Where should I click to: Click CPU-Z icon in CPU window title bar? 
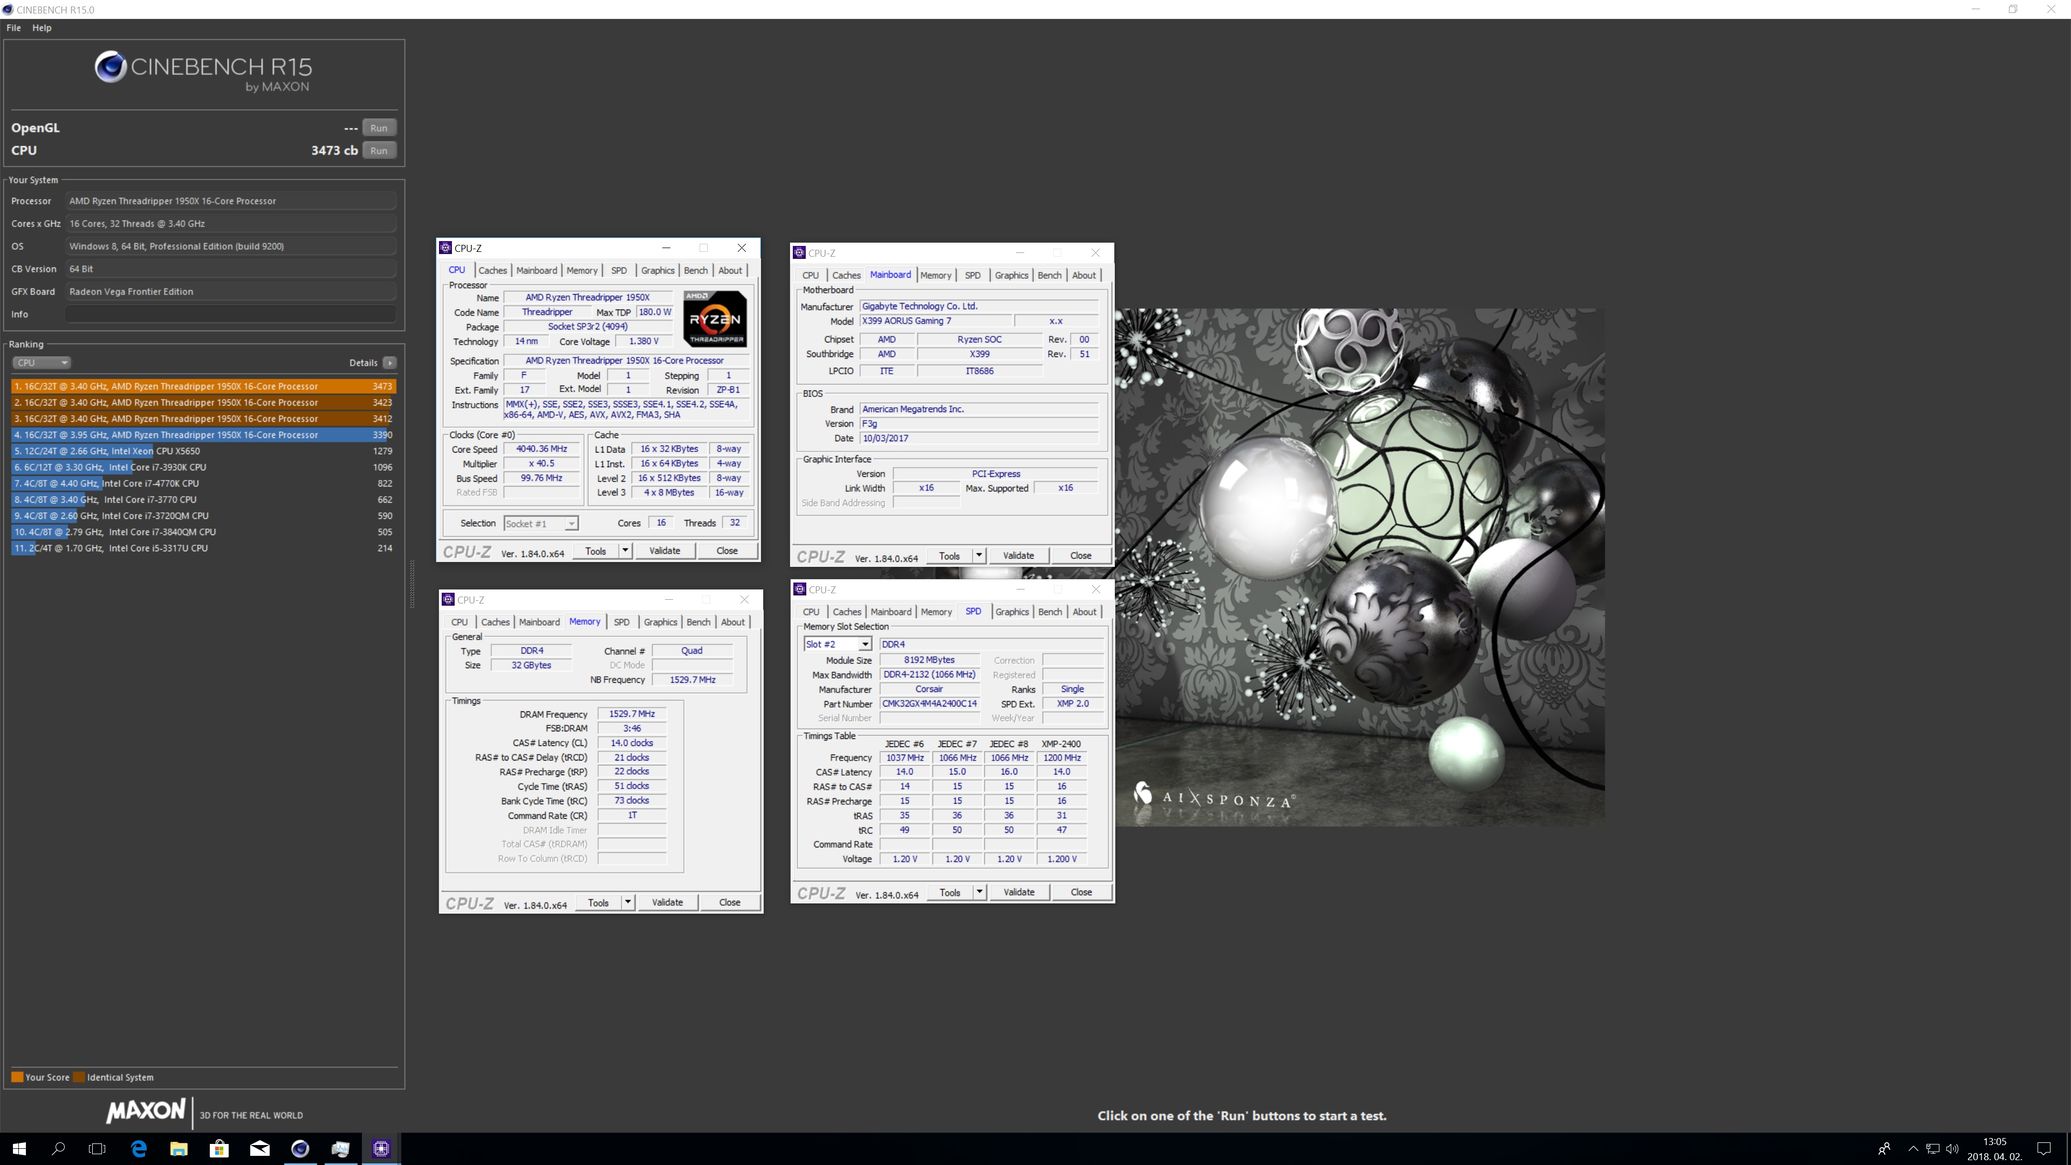[x=446, y=248]
